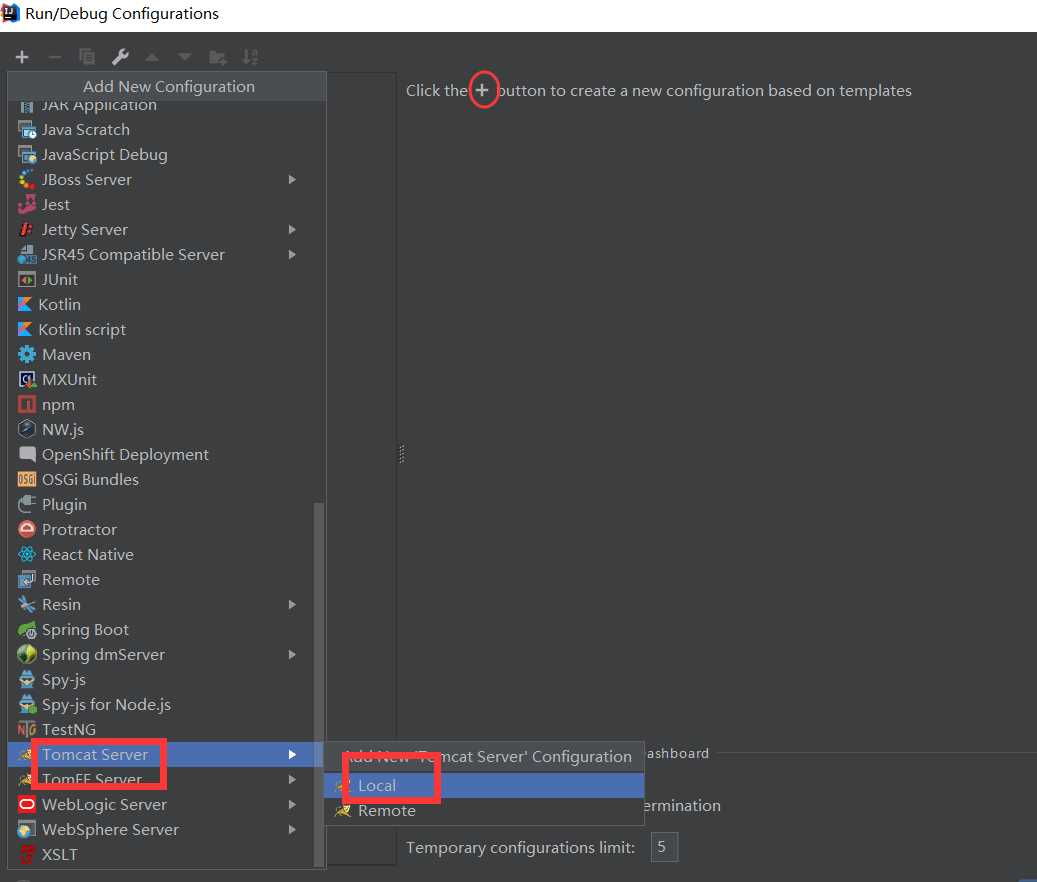Click the Jetty Server icon
This screenshot has width=1037, height=882.
26,229
